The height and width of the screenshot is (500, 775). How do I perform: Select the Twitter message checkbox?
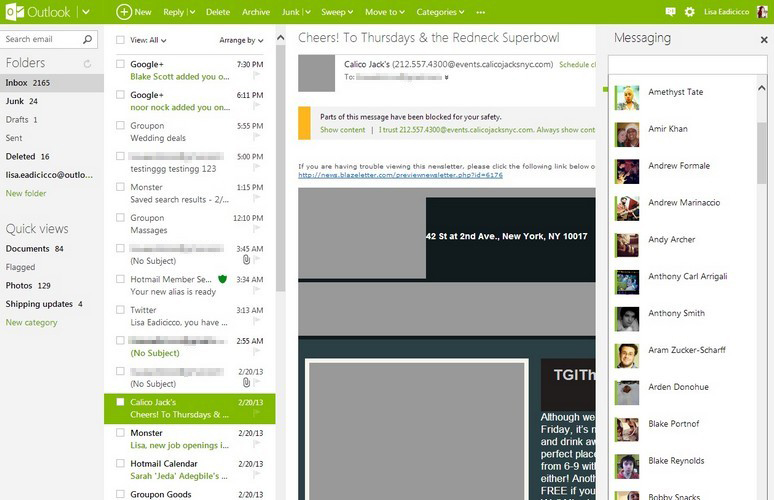[120, 309]
